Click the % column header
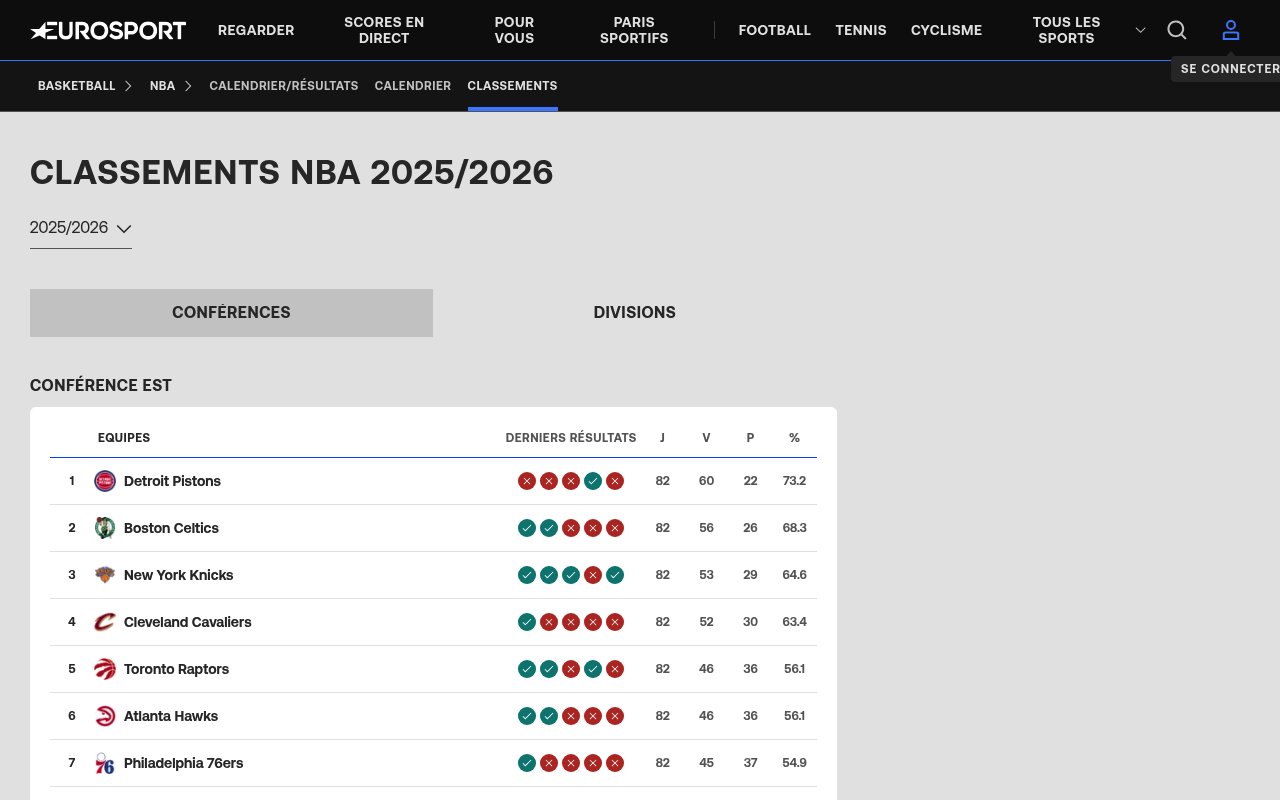 [x=794, y=438]
